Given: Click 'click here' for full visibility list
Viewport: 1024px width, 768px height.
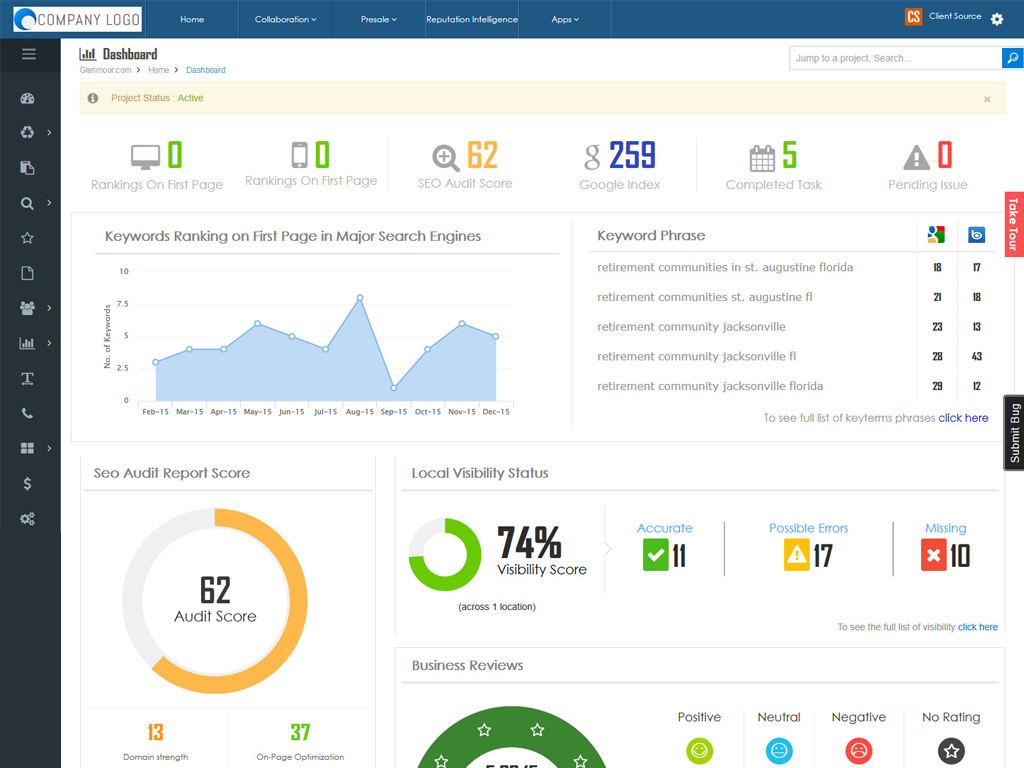Looking at the screenshot, I should pyautogui.click(x=977, y=627).
